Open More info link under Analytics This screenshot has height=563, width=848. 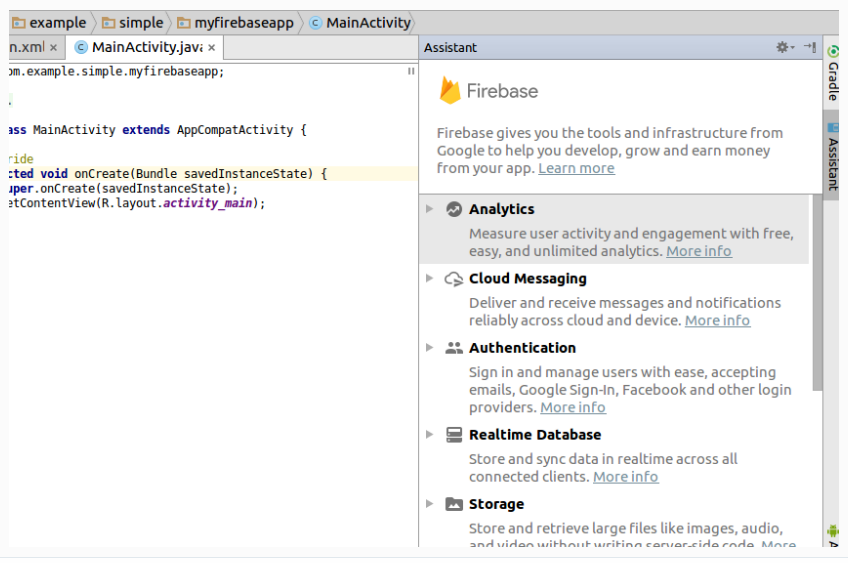tap(698, 251)
